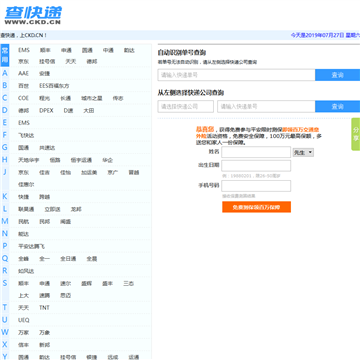Viewport: 360px width, 360px height.
Task: Choose AAE courier
Action: (23, 73)
